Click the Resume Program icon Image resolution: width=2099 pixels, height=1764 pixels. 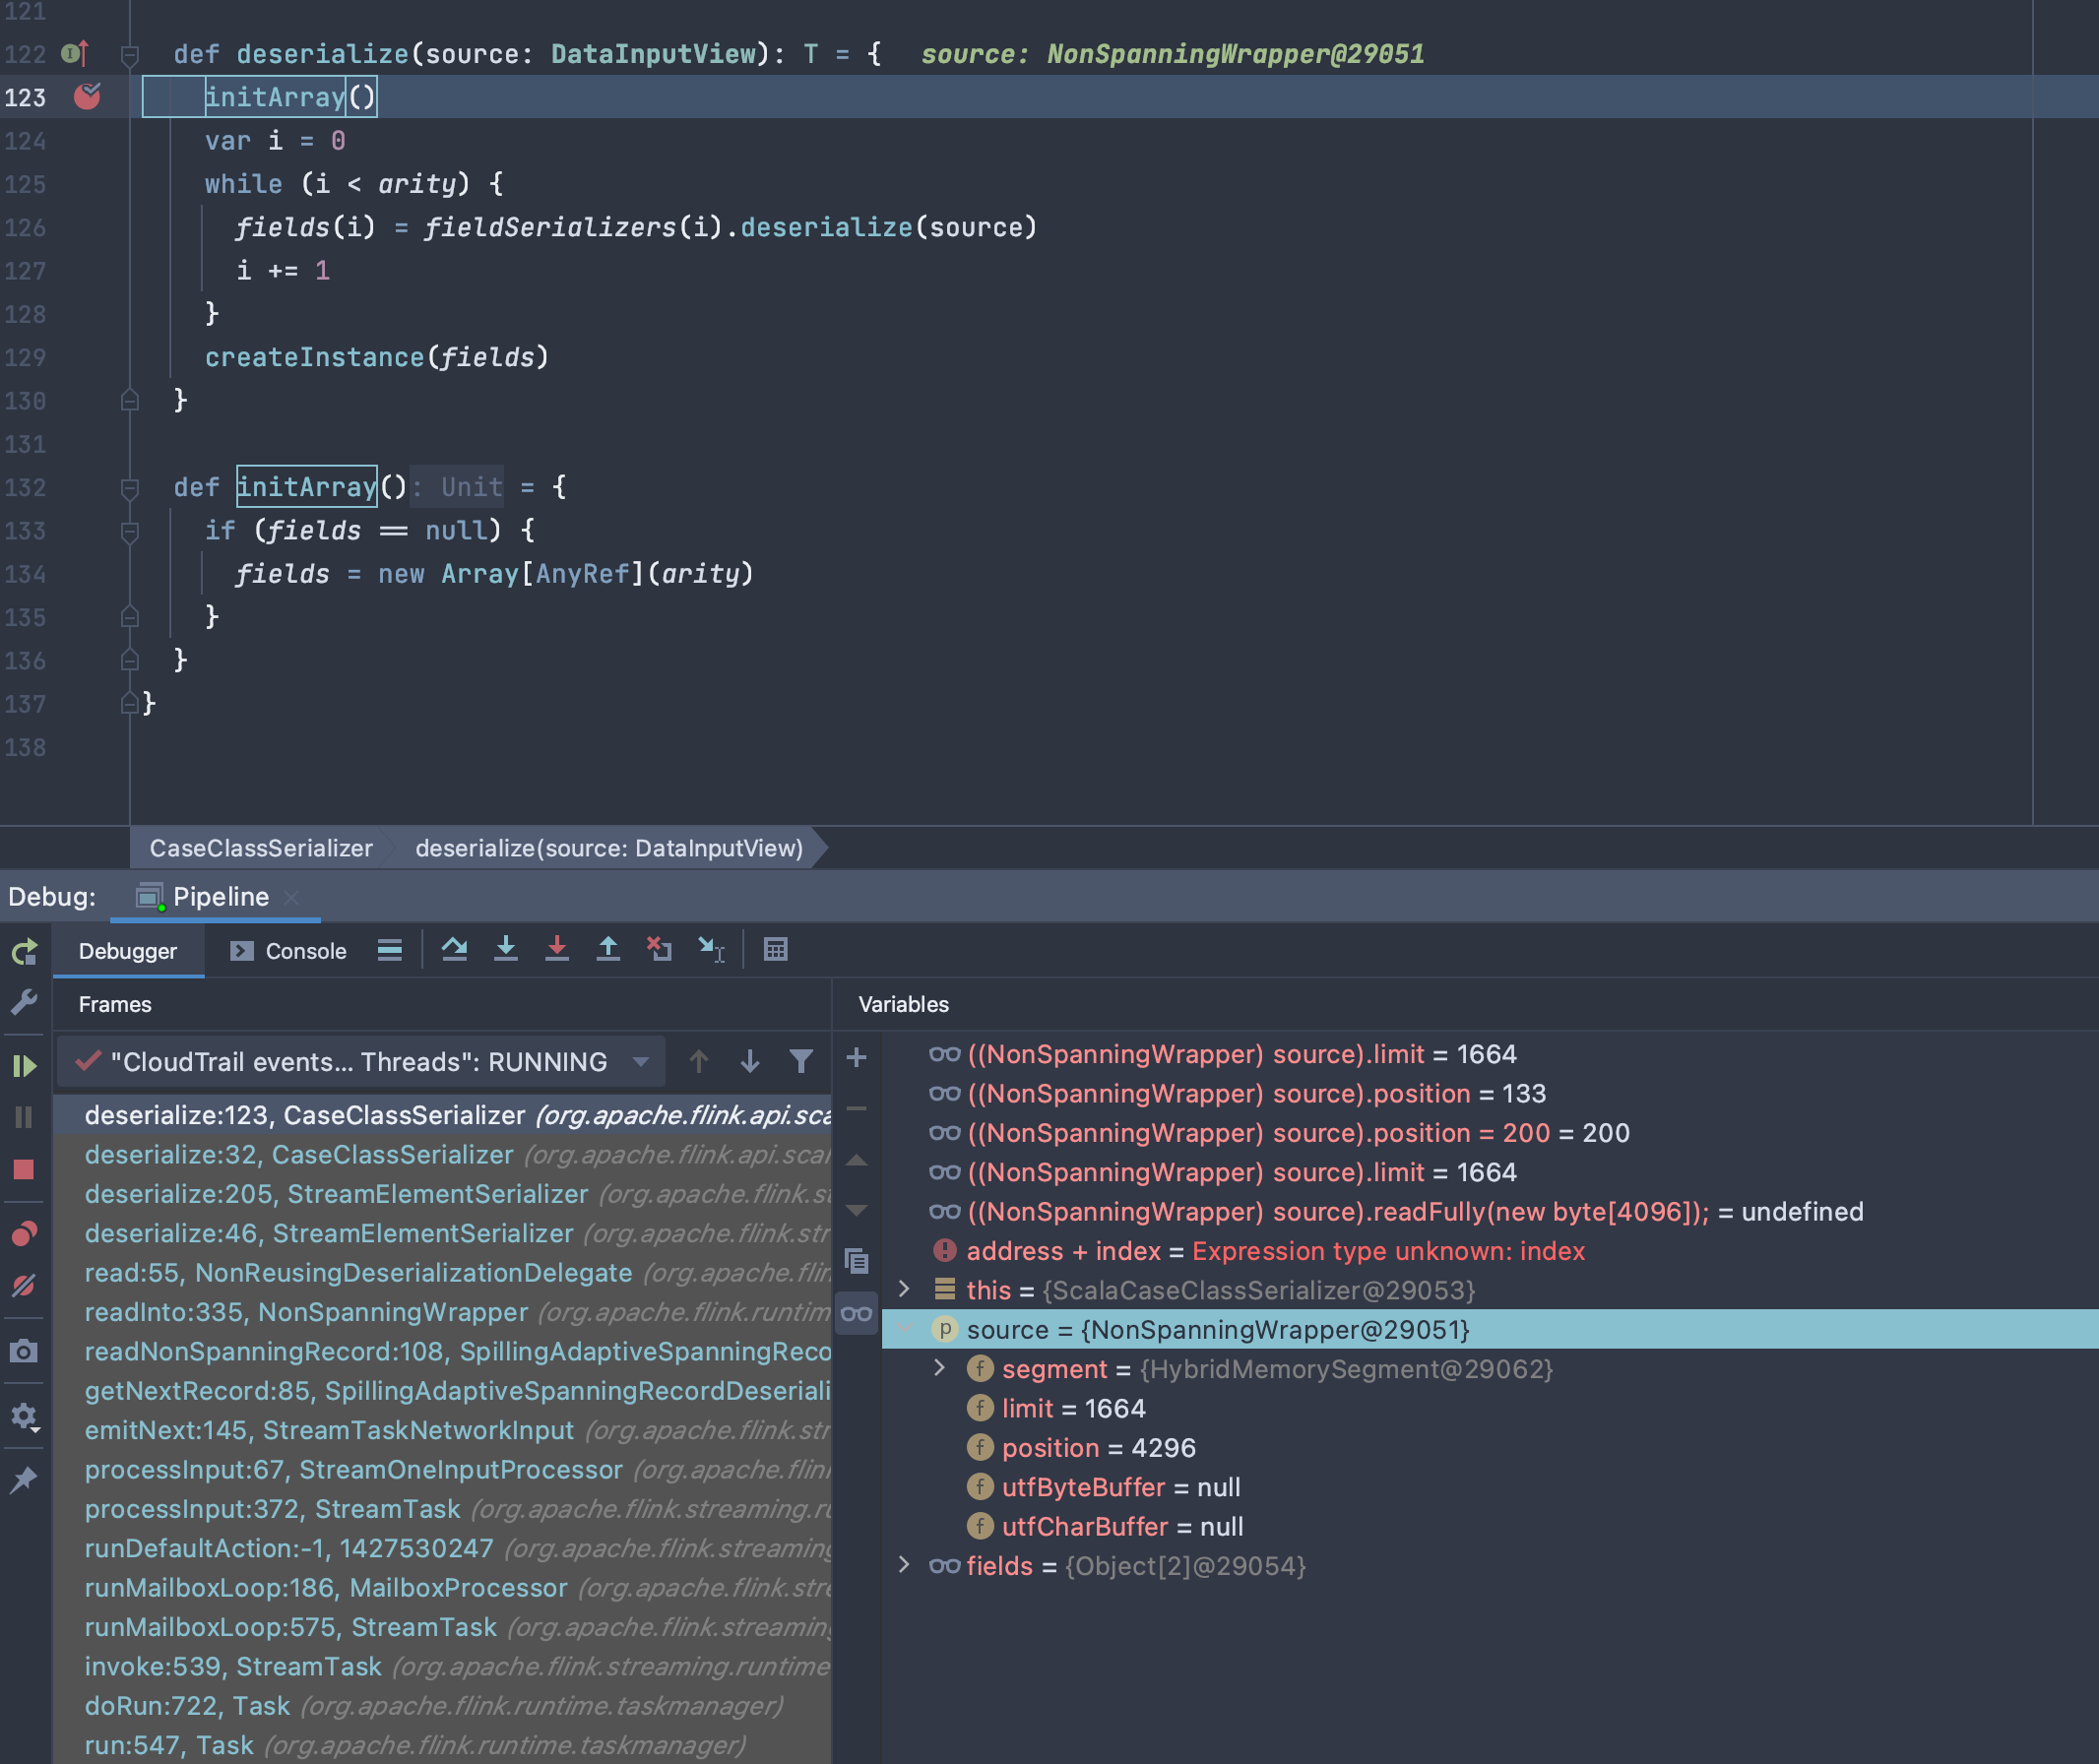24,1066
